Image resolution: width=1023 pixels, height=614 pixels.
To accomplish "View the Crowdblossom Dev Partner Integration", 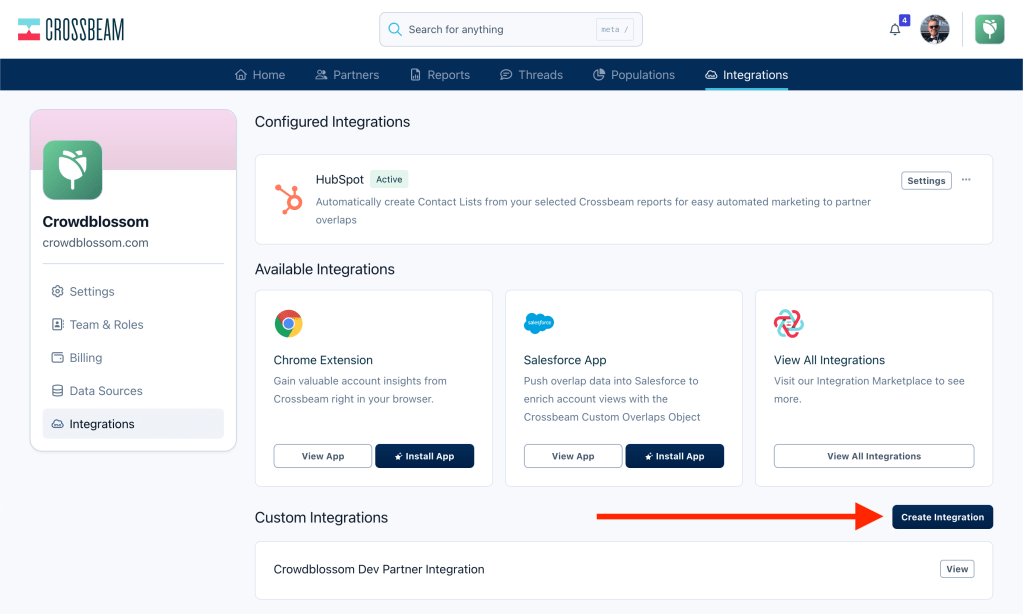I will point(957,569).
